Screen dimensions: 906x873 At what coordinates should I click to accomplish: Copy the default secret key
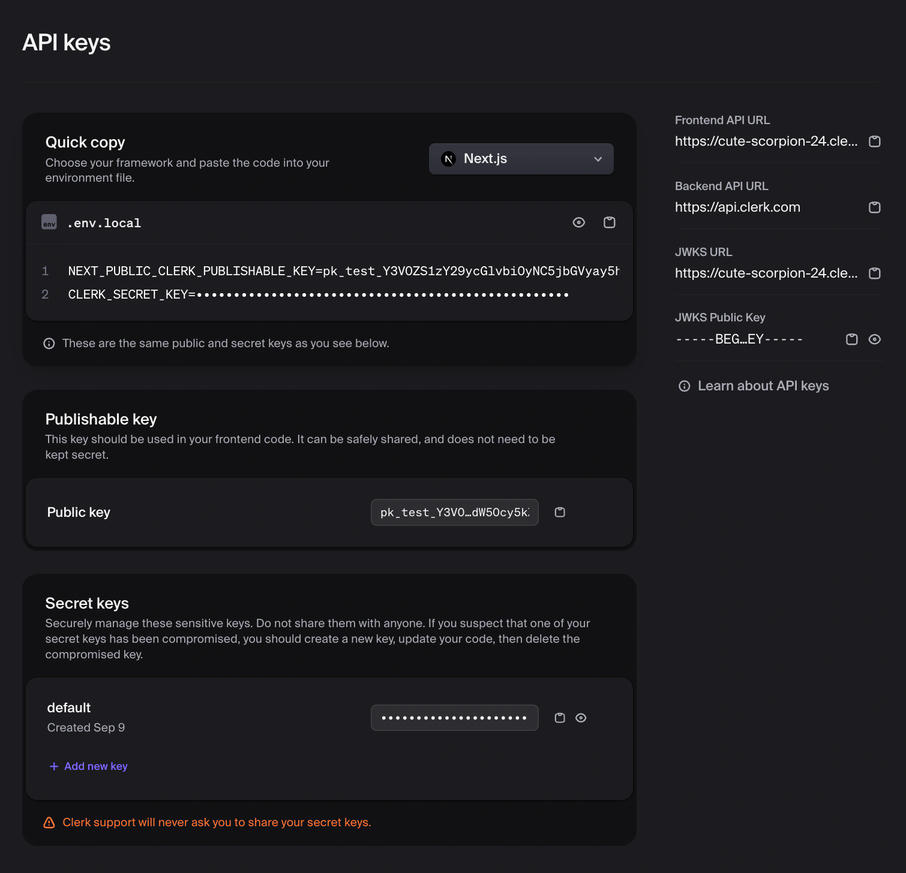559,717
